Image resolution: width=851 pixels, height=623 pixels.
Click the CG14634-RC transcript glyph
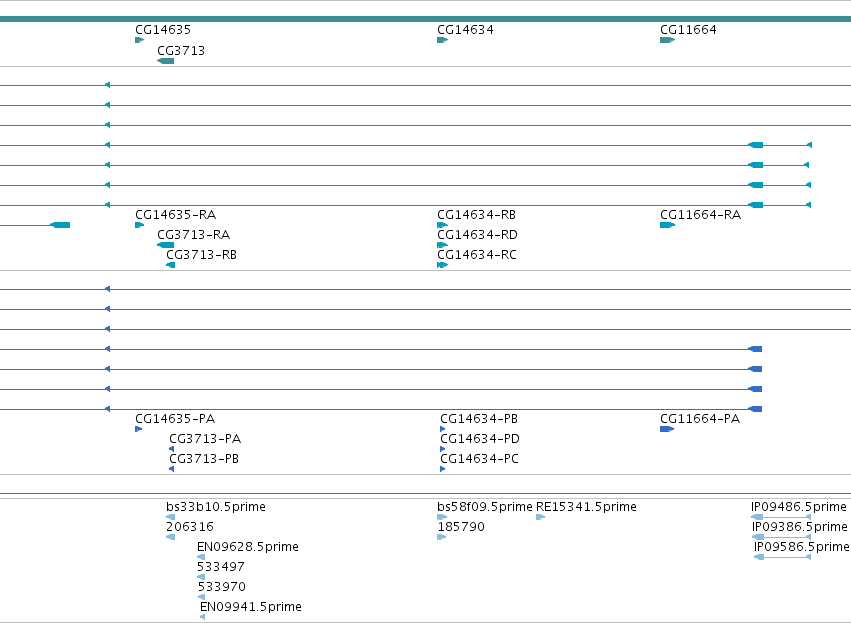pyautogui.click(x=442, y=265)
